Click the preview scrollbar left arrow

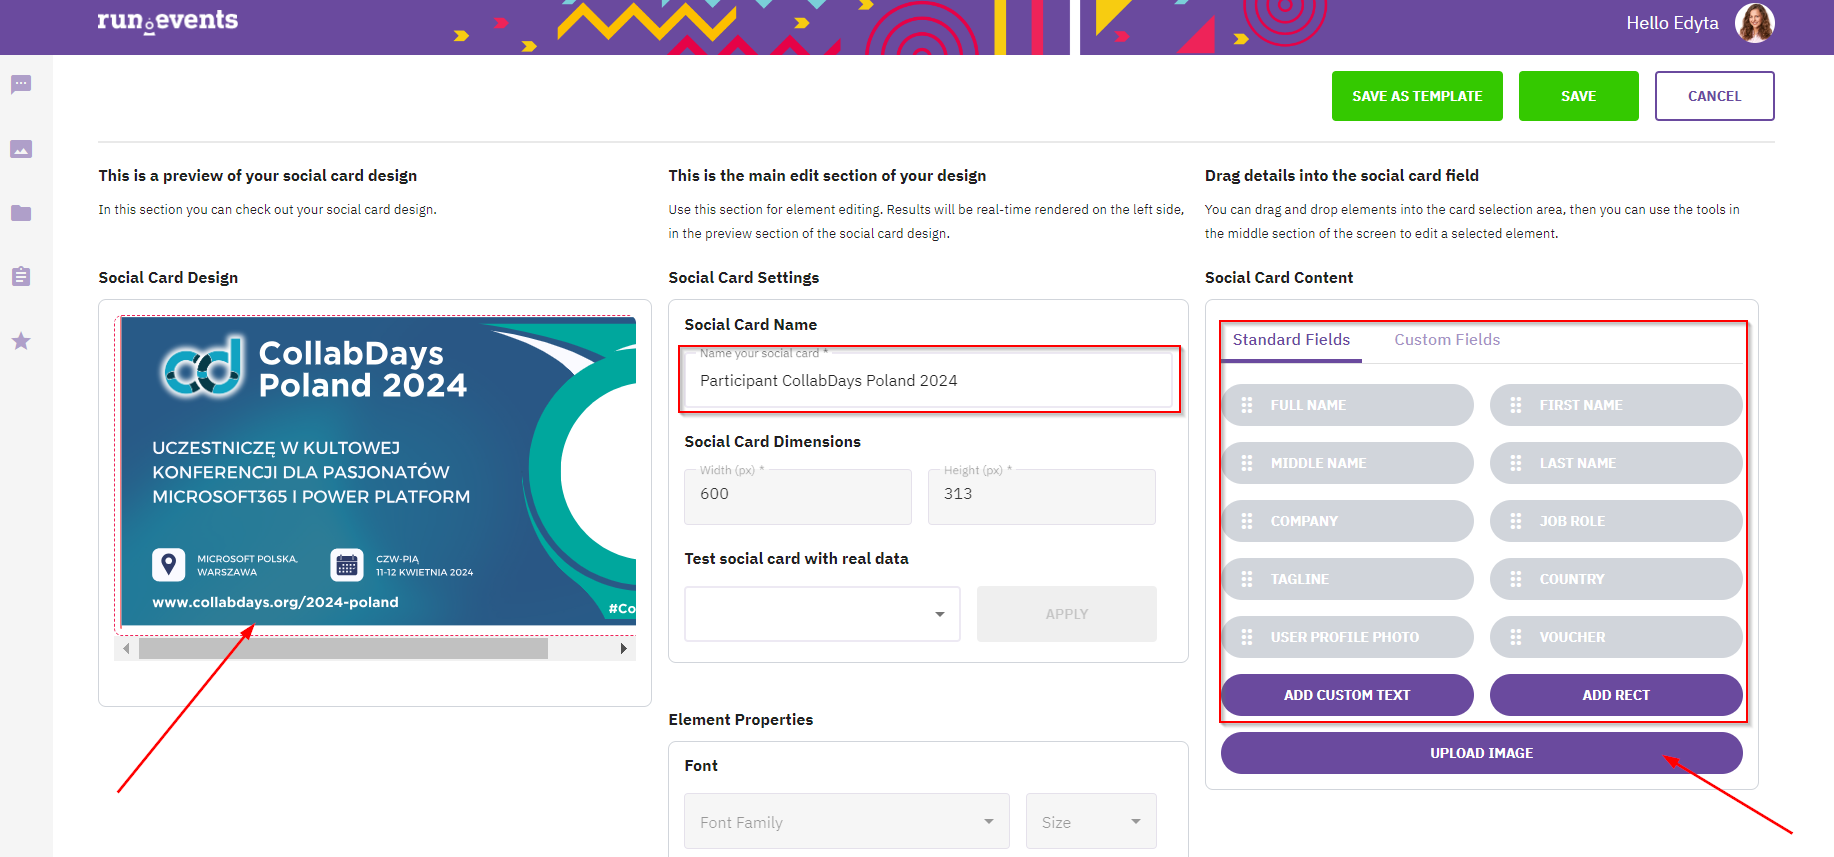click(x=126, y=649)
